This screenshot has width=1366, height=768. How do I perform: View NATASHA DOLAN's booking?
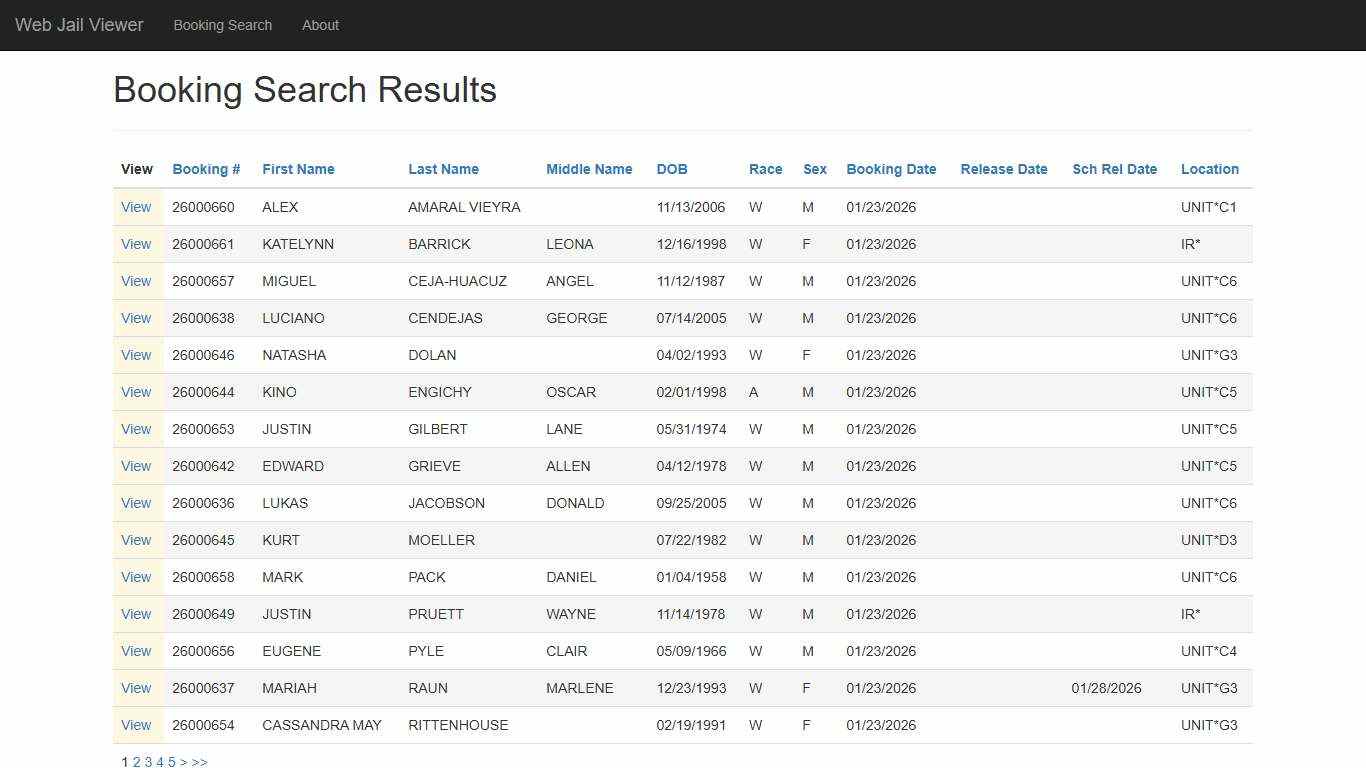(136, 355)
